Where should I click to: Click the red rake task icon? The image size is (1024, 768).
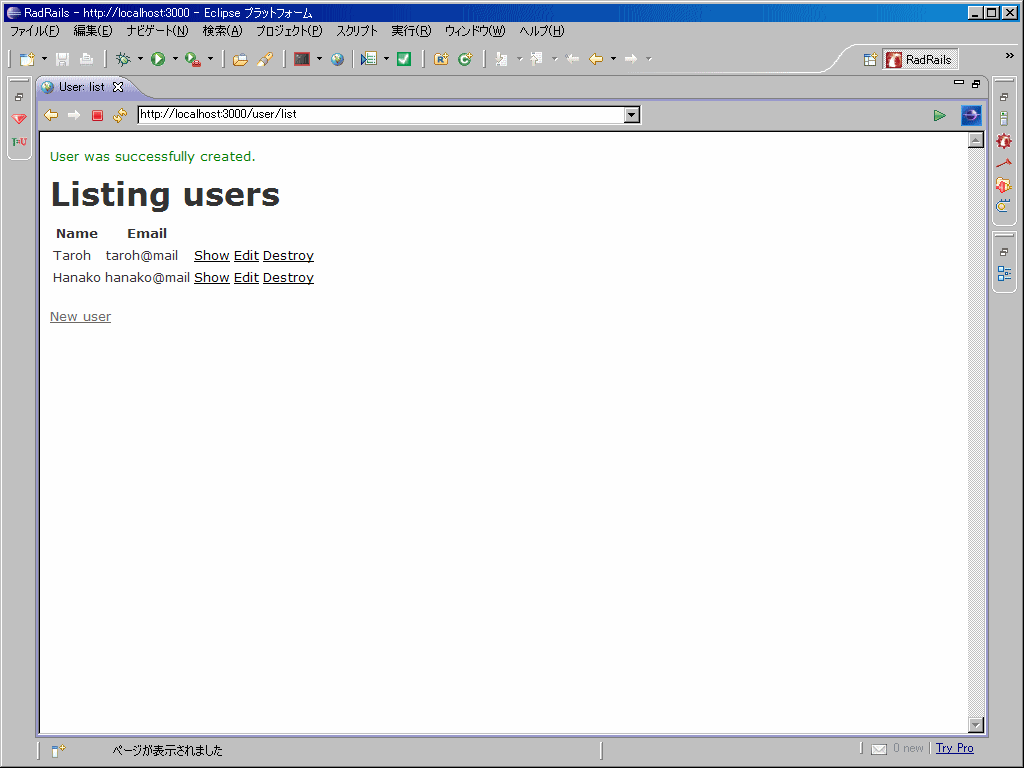(x=1004, y=163)
